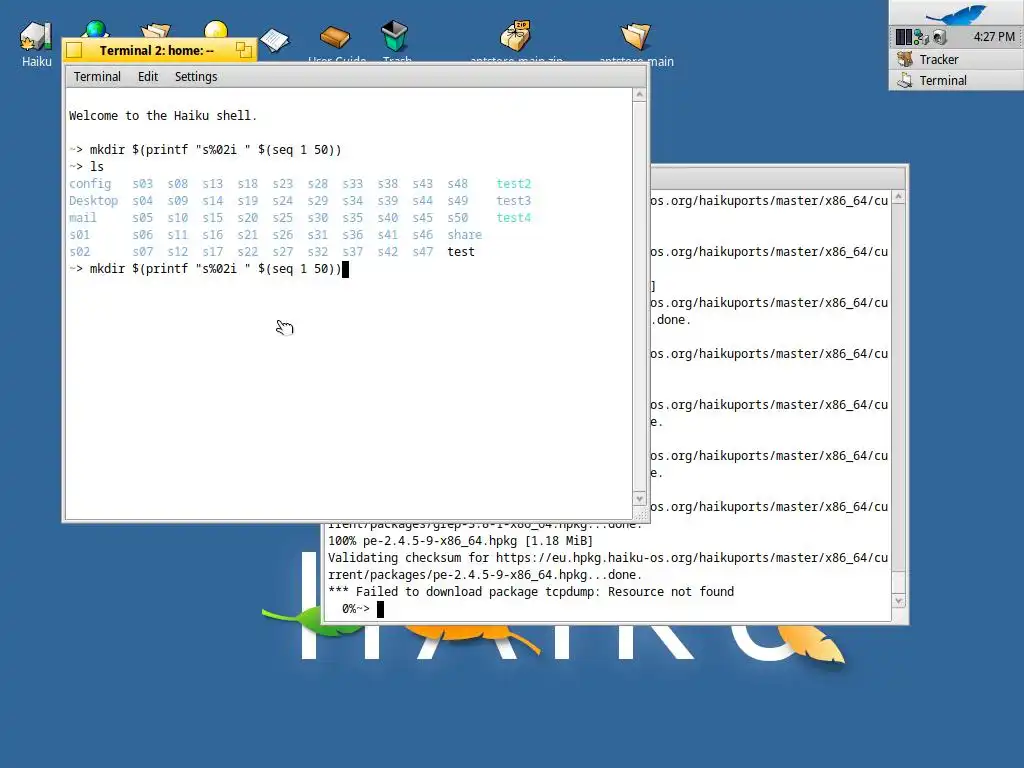Click 'Welcome to the Haiku shell.' text

pos(163,116)
